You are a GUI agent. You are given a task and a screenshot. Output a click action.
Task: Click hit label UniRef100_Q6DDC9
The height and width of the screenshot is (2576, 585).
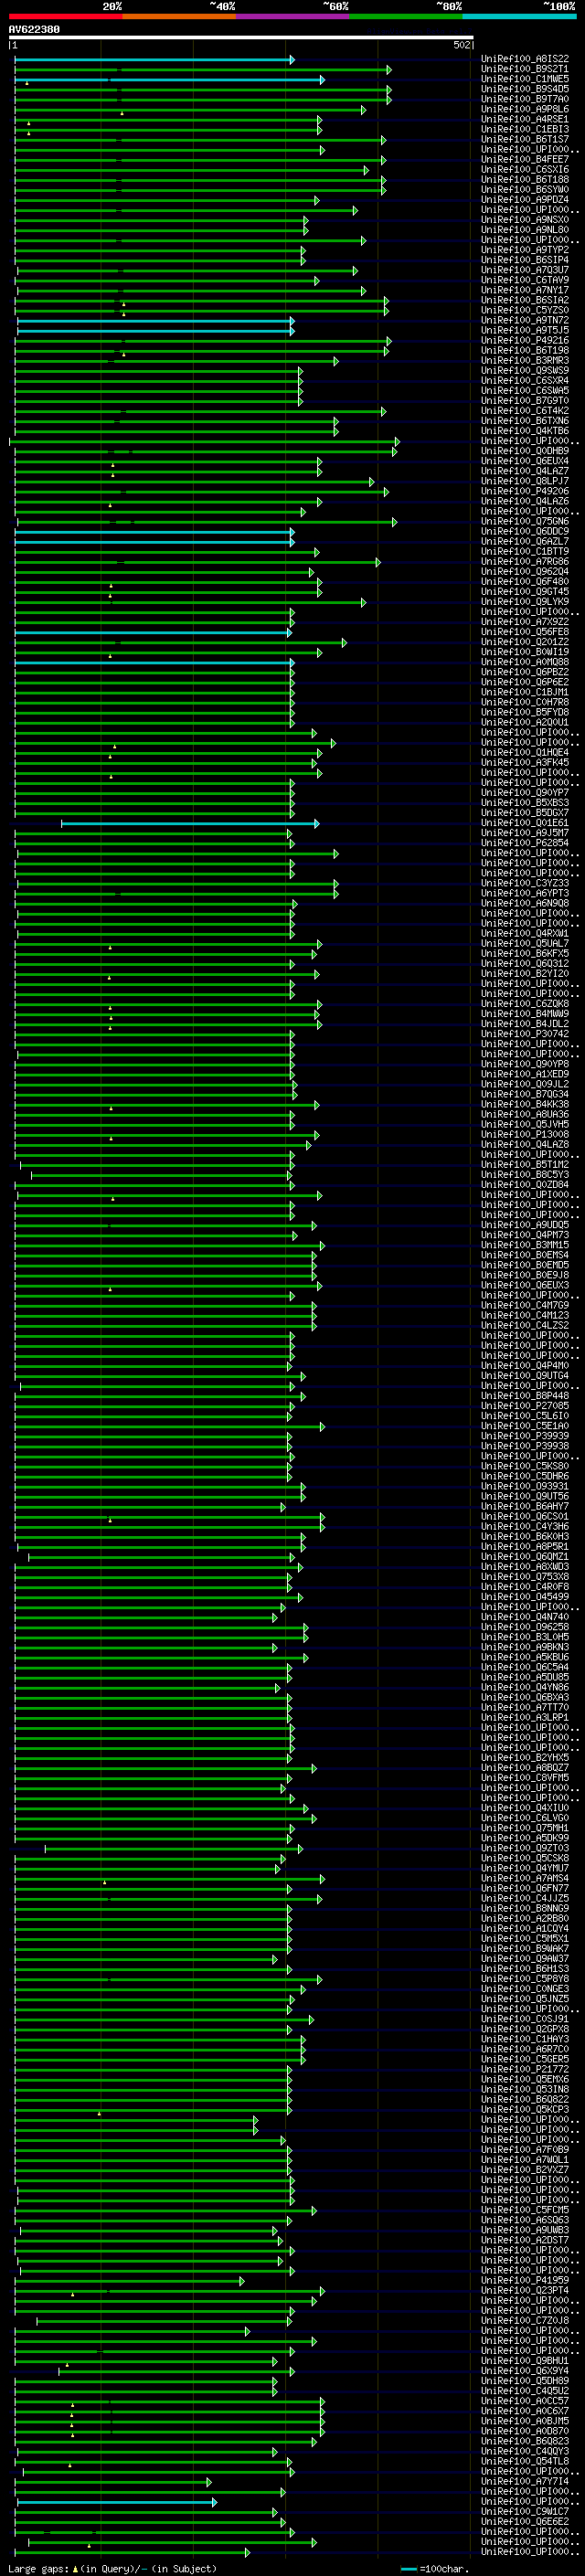(x=525, y=531)
